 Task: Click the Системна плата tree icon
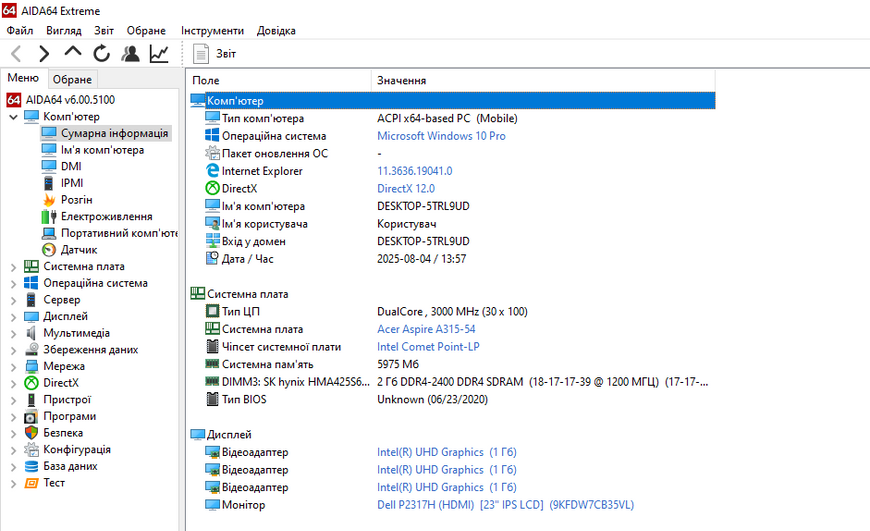tap(32, 266)
